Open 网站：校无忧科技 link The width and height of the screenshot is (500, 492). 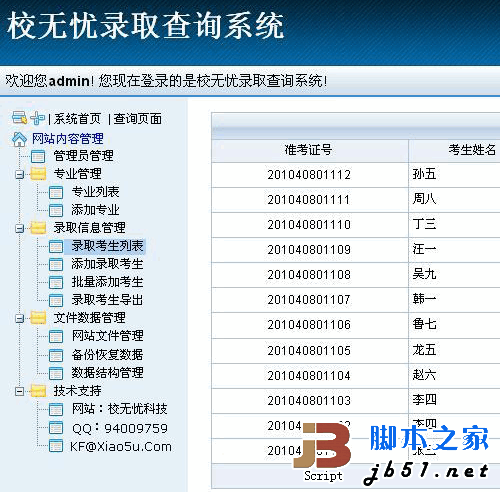[120, 409]
